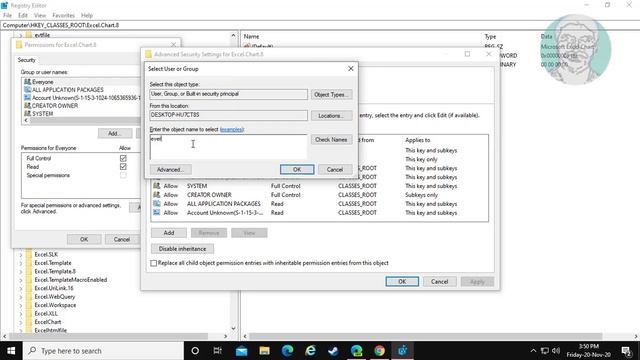Select CREATOR OWNER permission entry row
Screen dimensions: 640x360
click(319, 195)
